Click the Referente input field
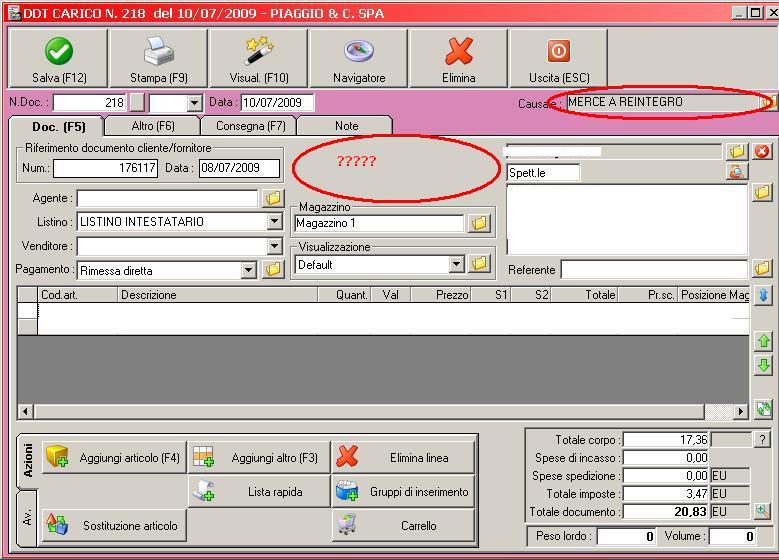The image size is (779, 560). tap(654, 270)
